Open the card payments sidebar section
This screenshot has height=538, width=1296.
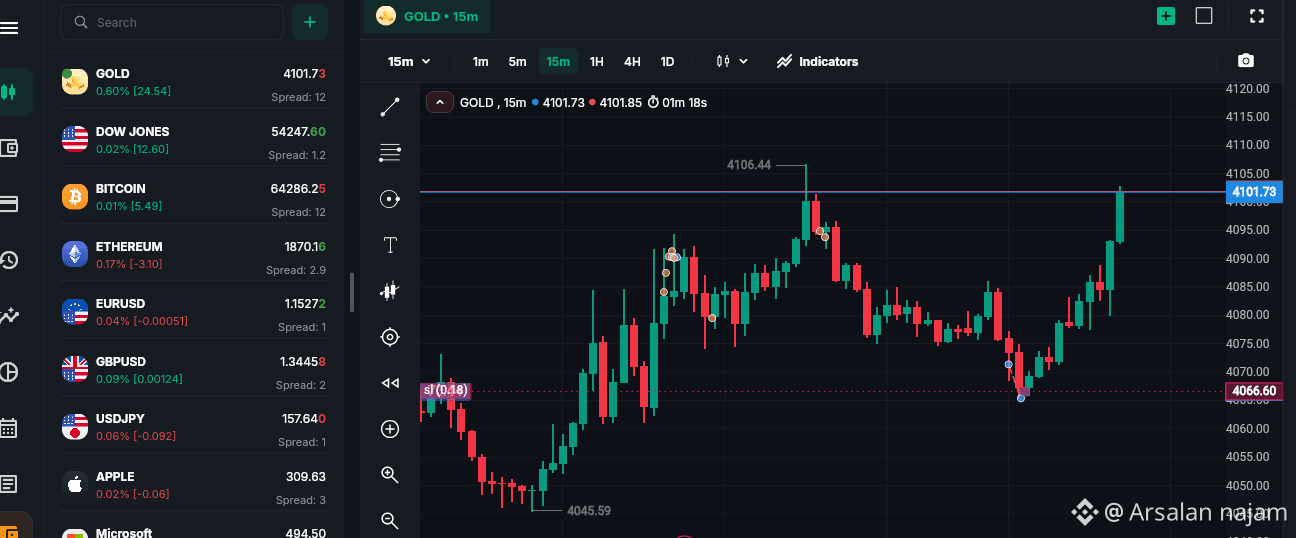pyautogui.click(x=9, y=204)
